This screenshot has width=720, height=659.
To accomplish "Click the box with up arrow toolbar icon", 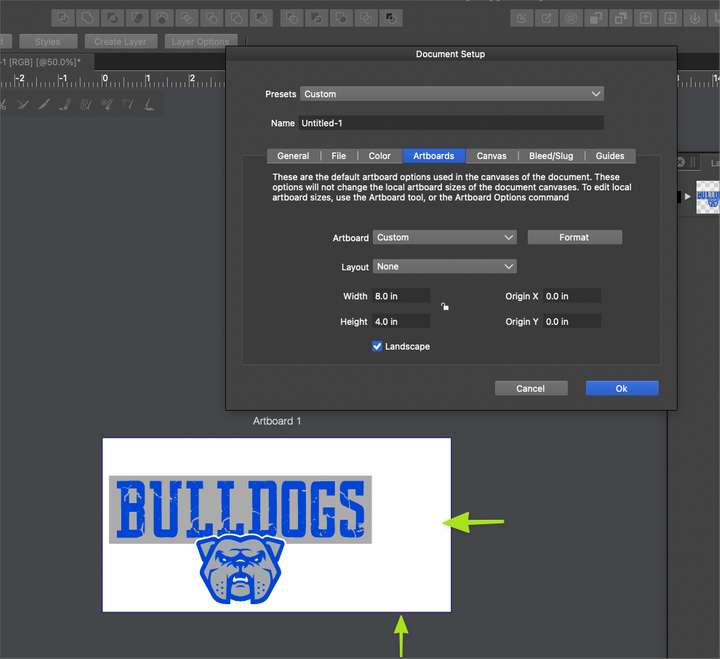I will [x=645, y=18].
